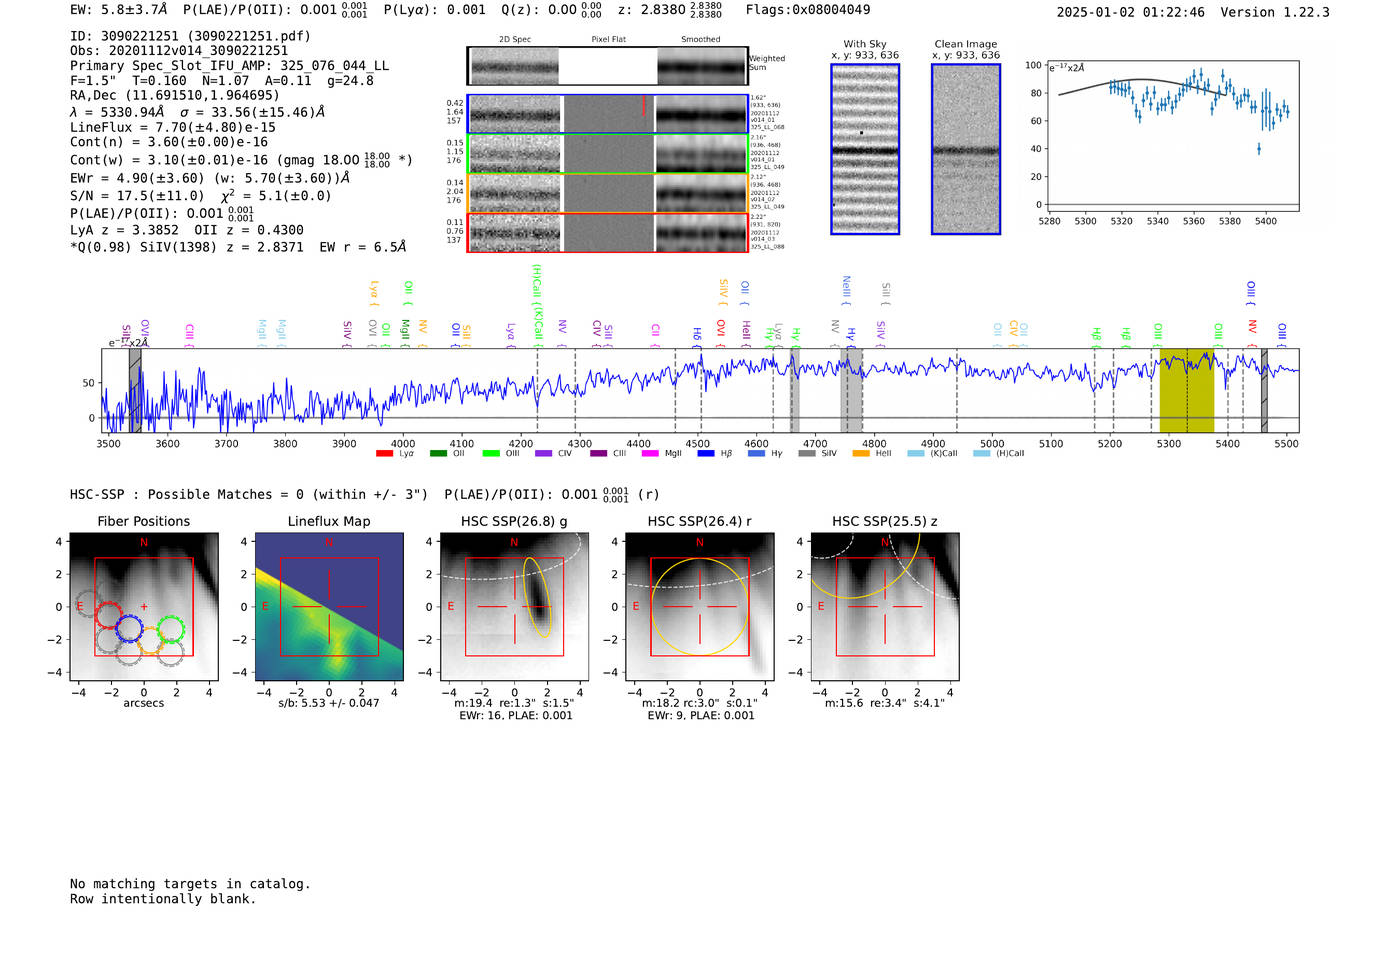Select the 's/b: 5.53 +/- 0.047' caption

[329, 703]
